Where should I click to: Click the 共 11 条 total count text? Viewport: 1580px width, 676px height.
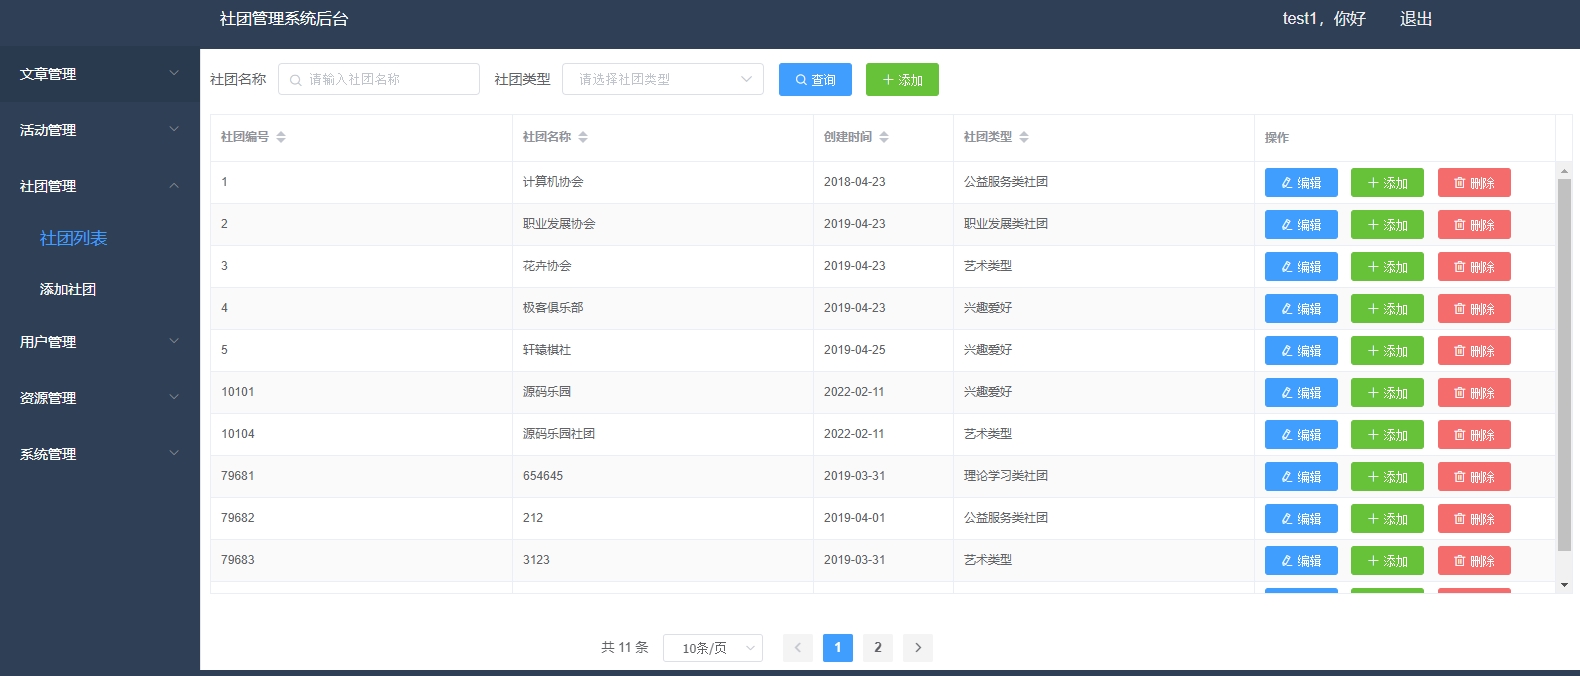coord(625,648)
